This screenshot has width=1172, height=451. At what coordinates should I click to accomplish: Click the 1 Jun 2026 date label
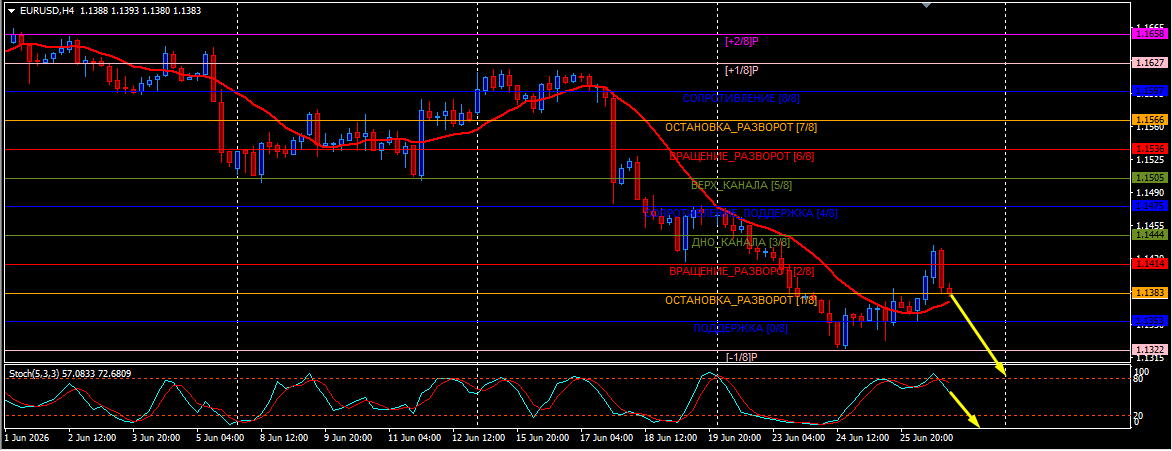pyautogui.click(x=26, y=436)
